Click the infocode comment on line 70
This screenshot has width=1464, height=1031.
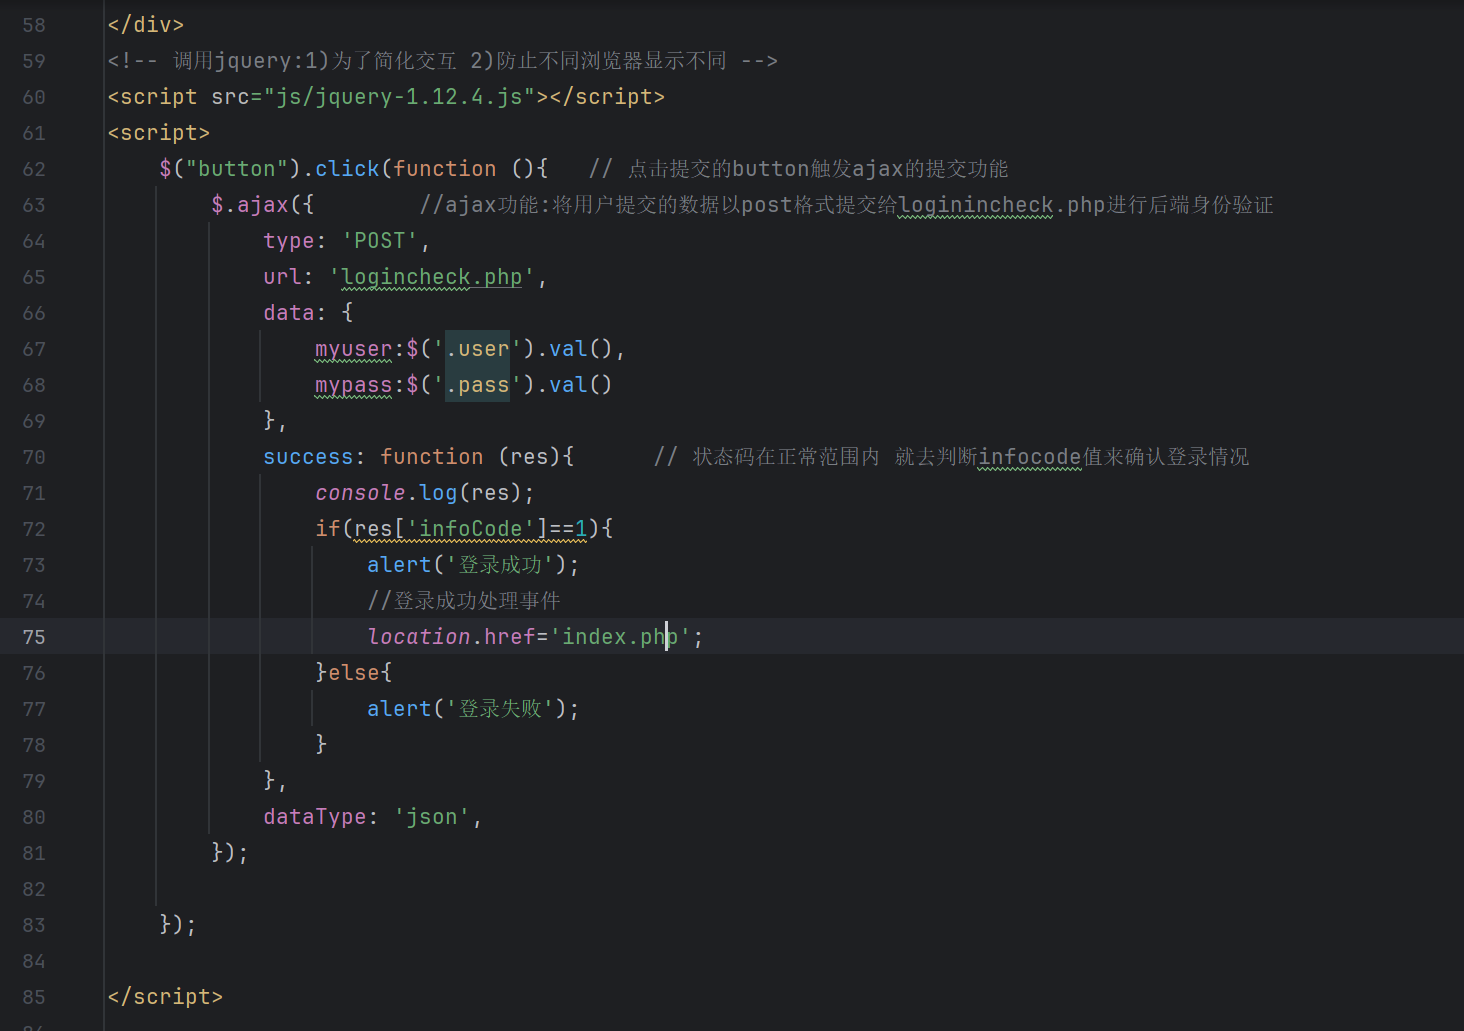[x=951, y=457]
